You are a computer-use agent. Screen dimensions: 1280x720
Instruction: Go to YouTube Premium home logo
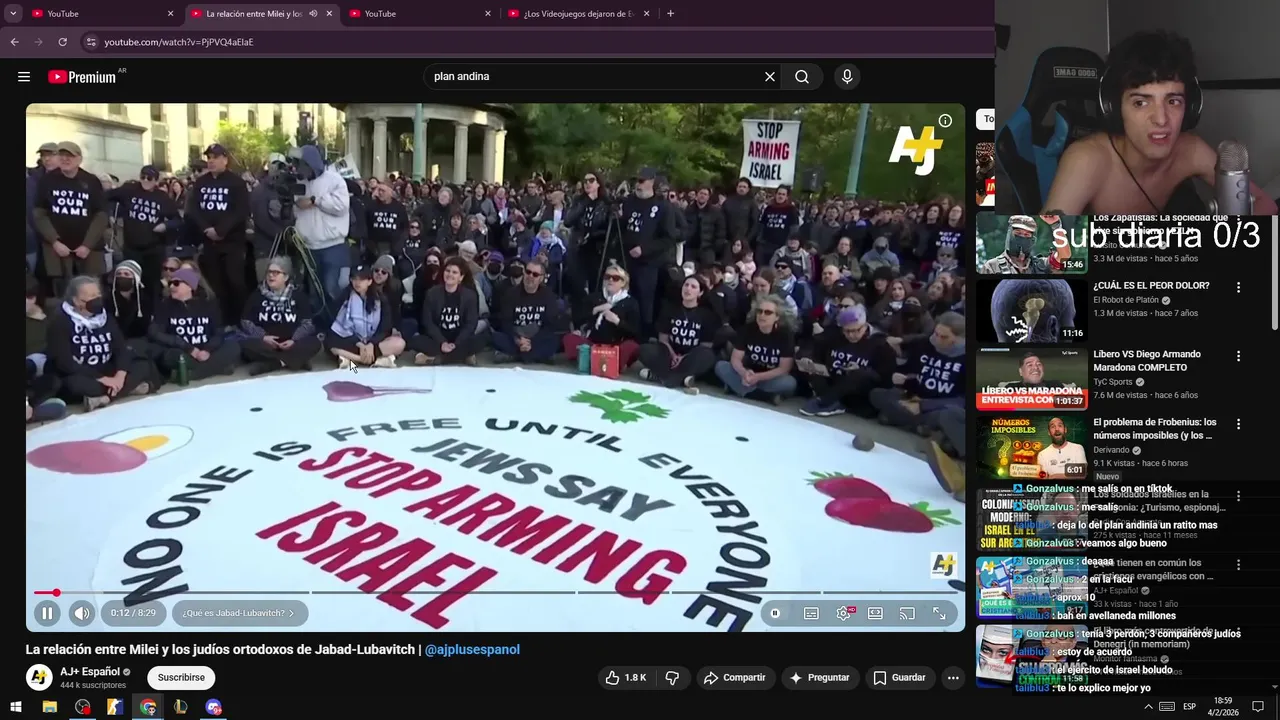[x=82, y=77]
